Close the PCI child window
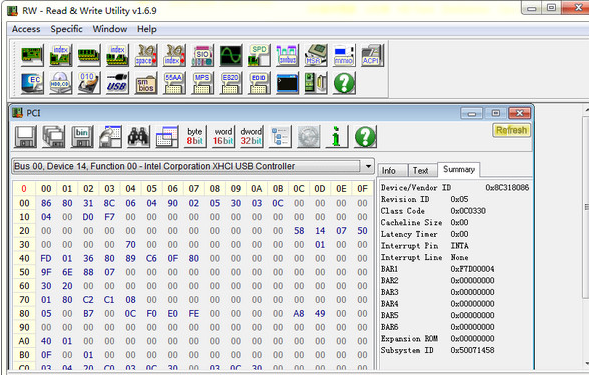589x375 pixels. click(x=520, y=113)
